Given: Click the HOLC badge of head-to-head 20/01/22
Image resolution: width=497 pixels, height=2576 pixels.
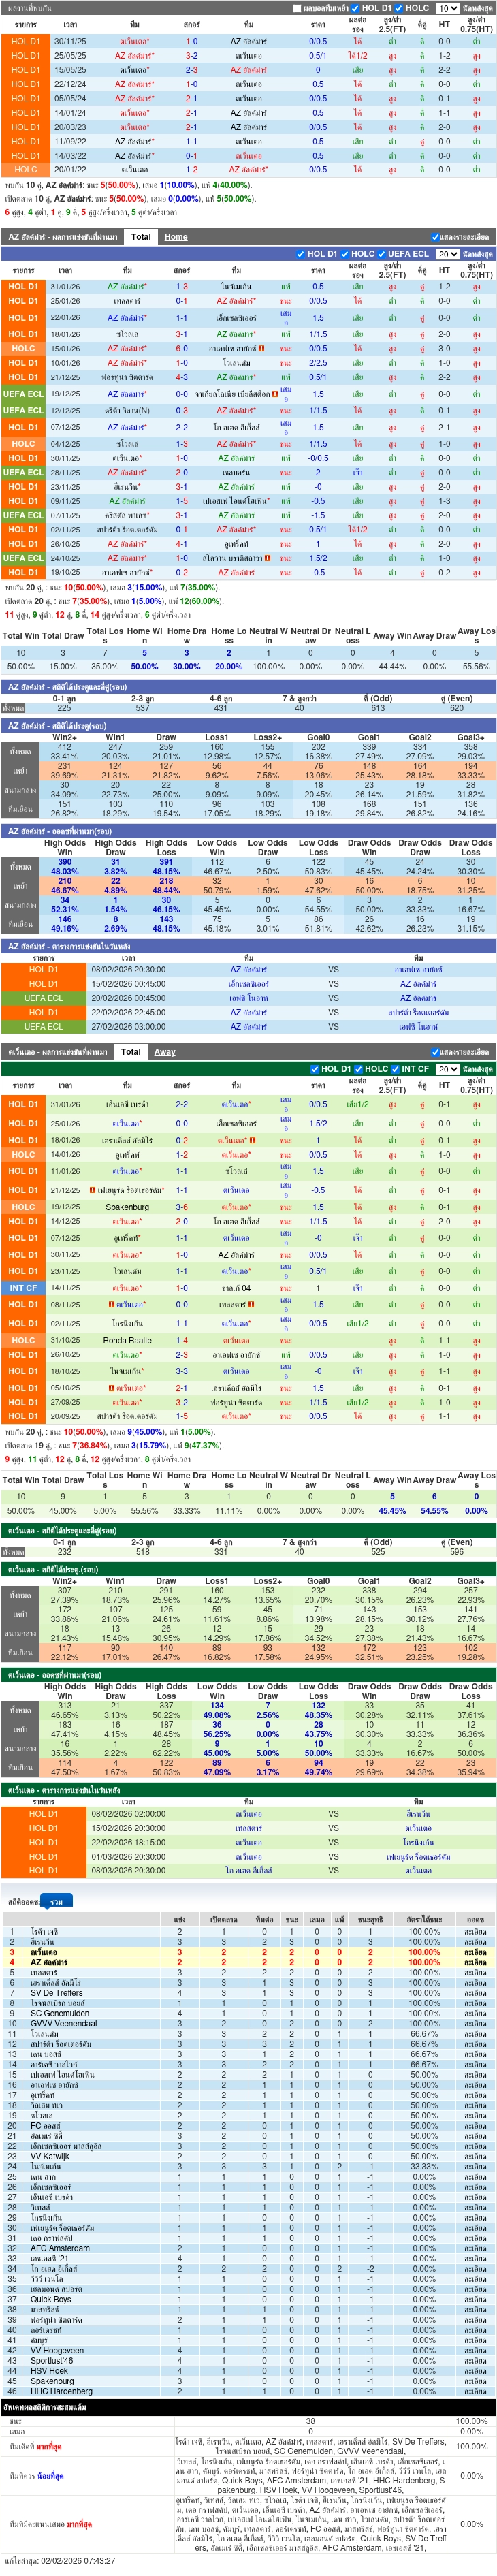Looking at the screenshot, I should [x=25, y=170].
